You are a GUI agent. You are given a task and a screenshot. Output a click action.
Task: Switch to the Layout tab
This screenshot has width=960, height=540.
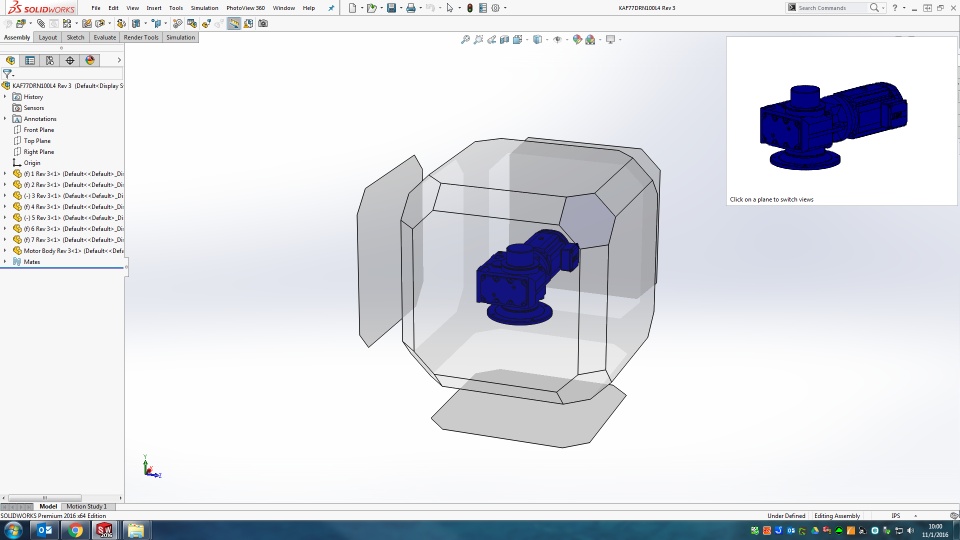click(48, 37)
